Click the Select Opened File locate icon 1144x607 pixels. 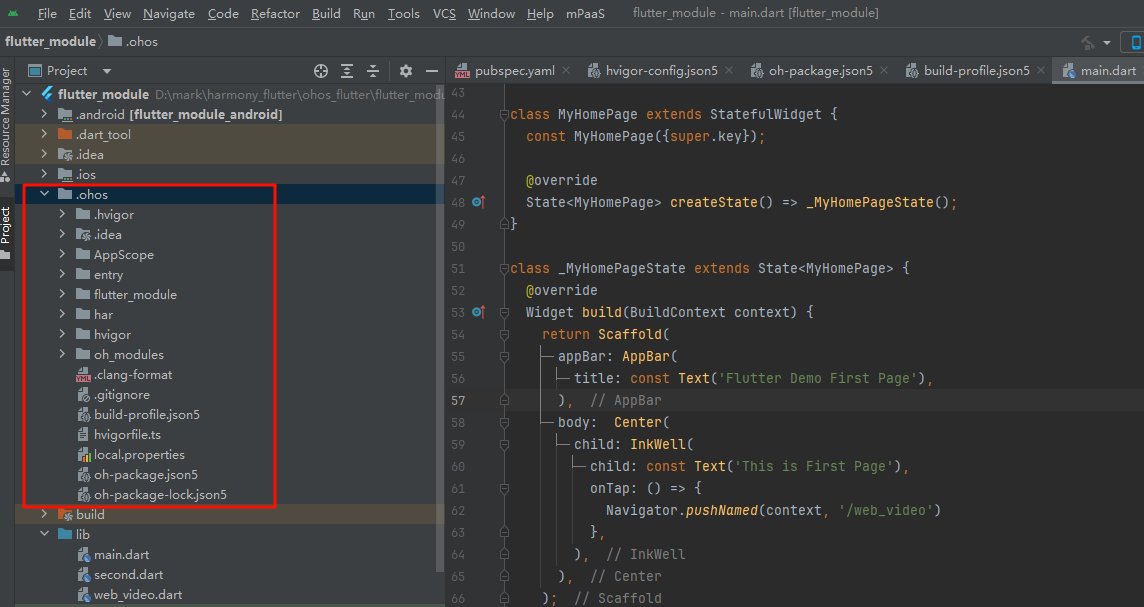pos(321,71)
